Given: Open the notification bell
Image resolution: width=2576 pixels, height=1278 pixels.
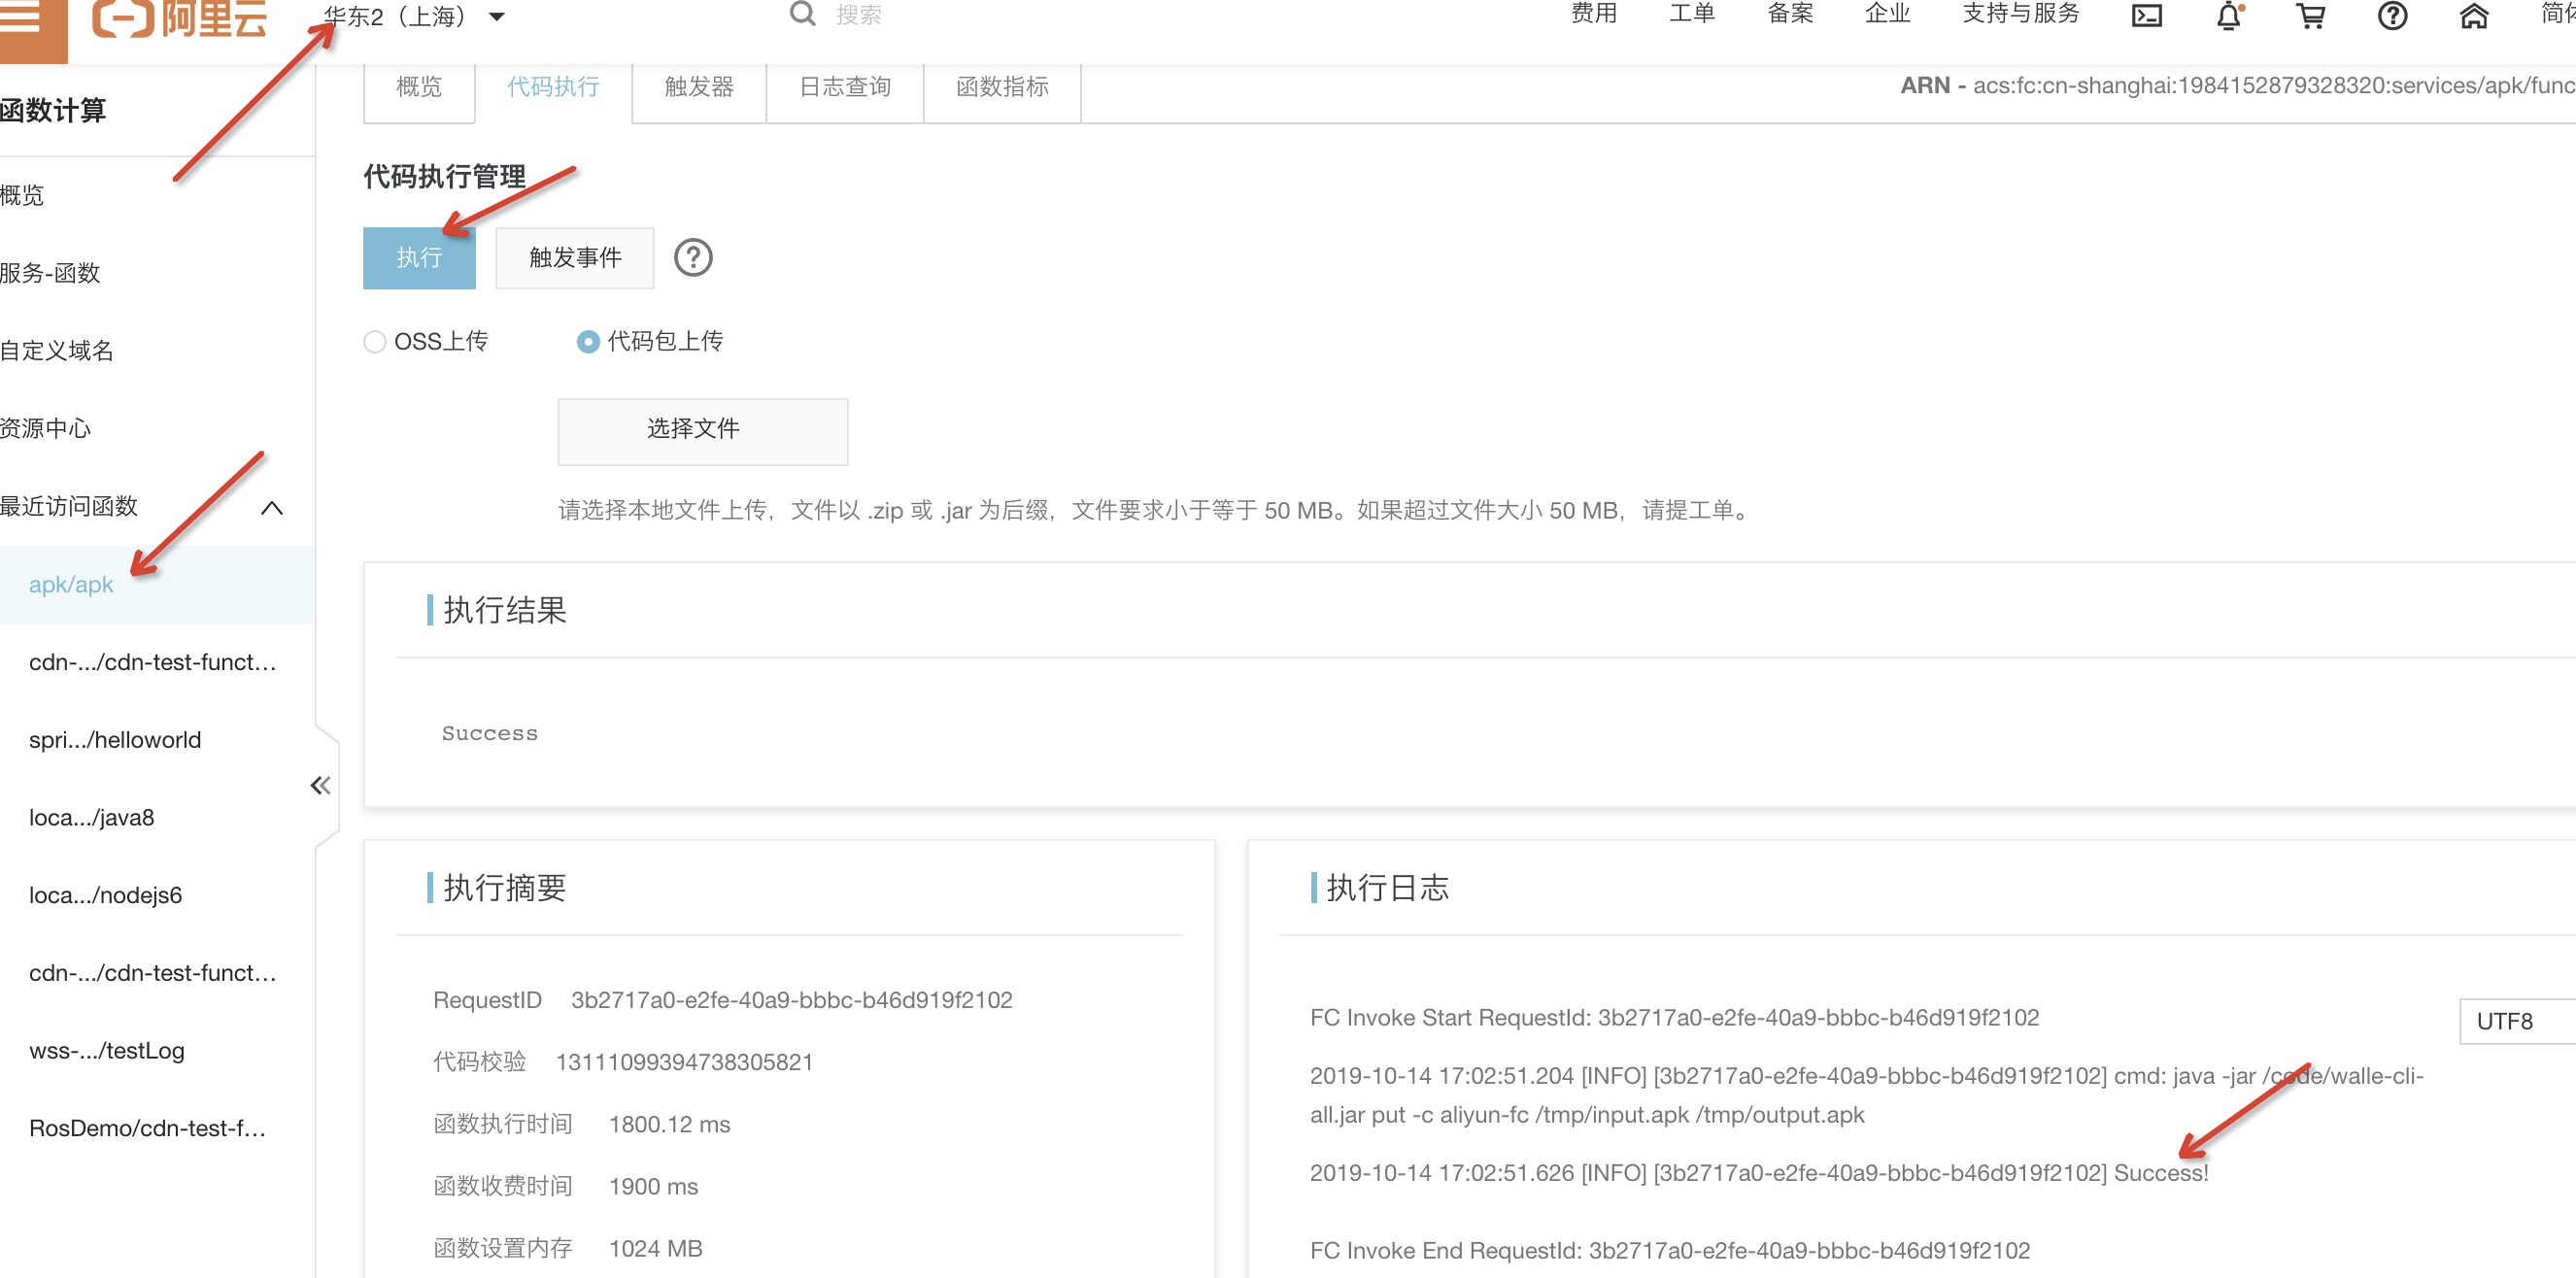Looking at the screenshot, I should pyautogui.click(x=2228, y=16).
